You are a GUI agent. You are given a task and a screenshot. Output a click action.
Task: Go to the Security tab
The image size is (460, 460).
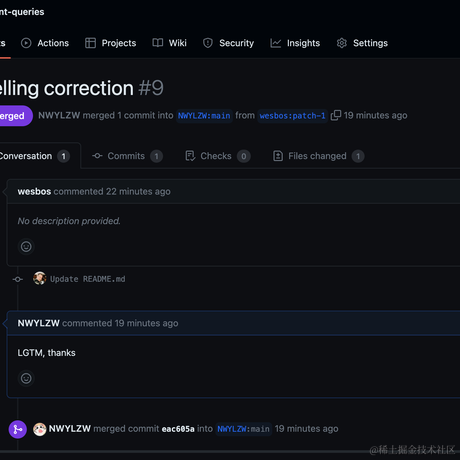click(228, 43)
